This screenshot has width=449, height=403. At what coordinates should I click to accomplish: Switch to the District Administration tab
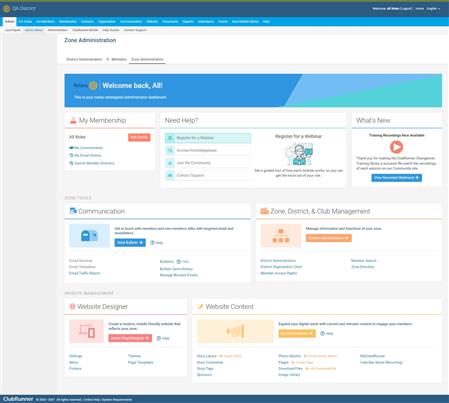pyautogui.click(x=84, y=59)
